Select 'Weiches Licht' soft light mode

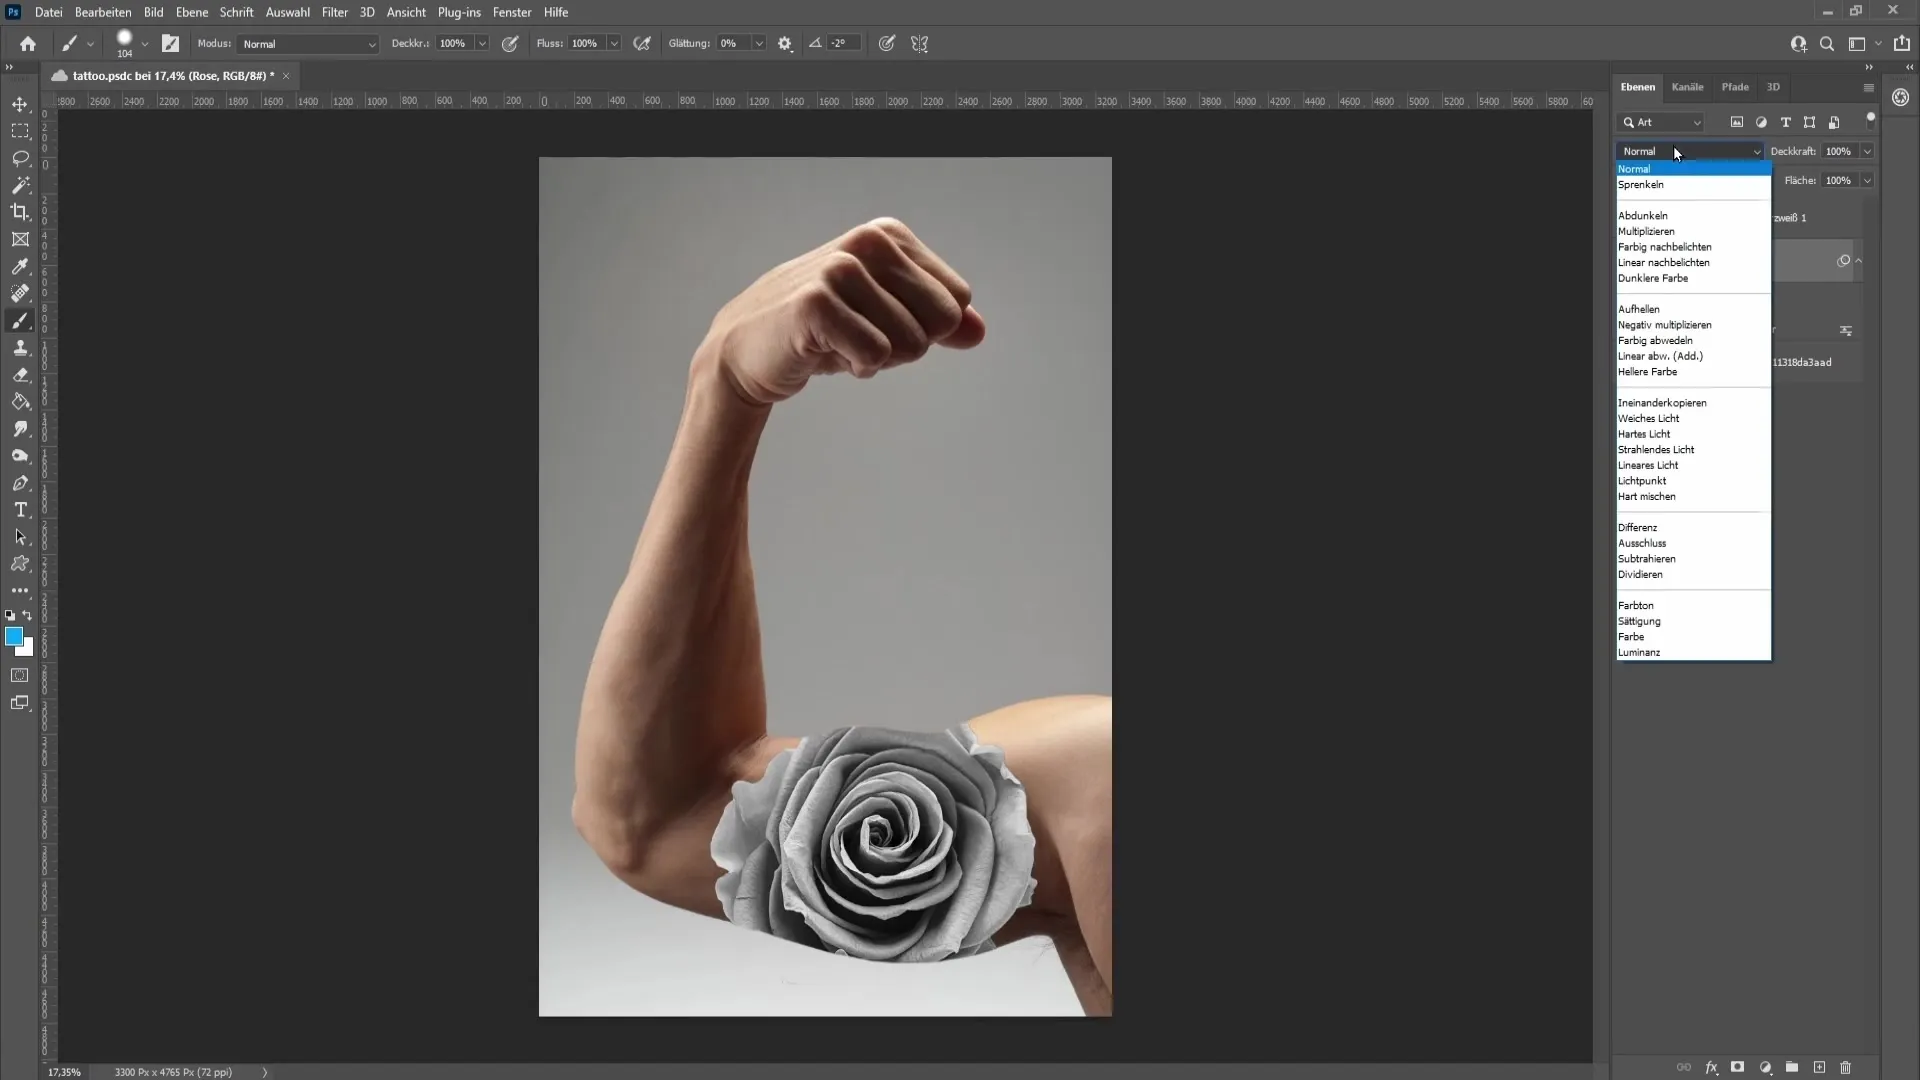1650,418
